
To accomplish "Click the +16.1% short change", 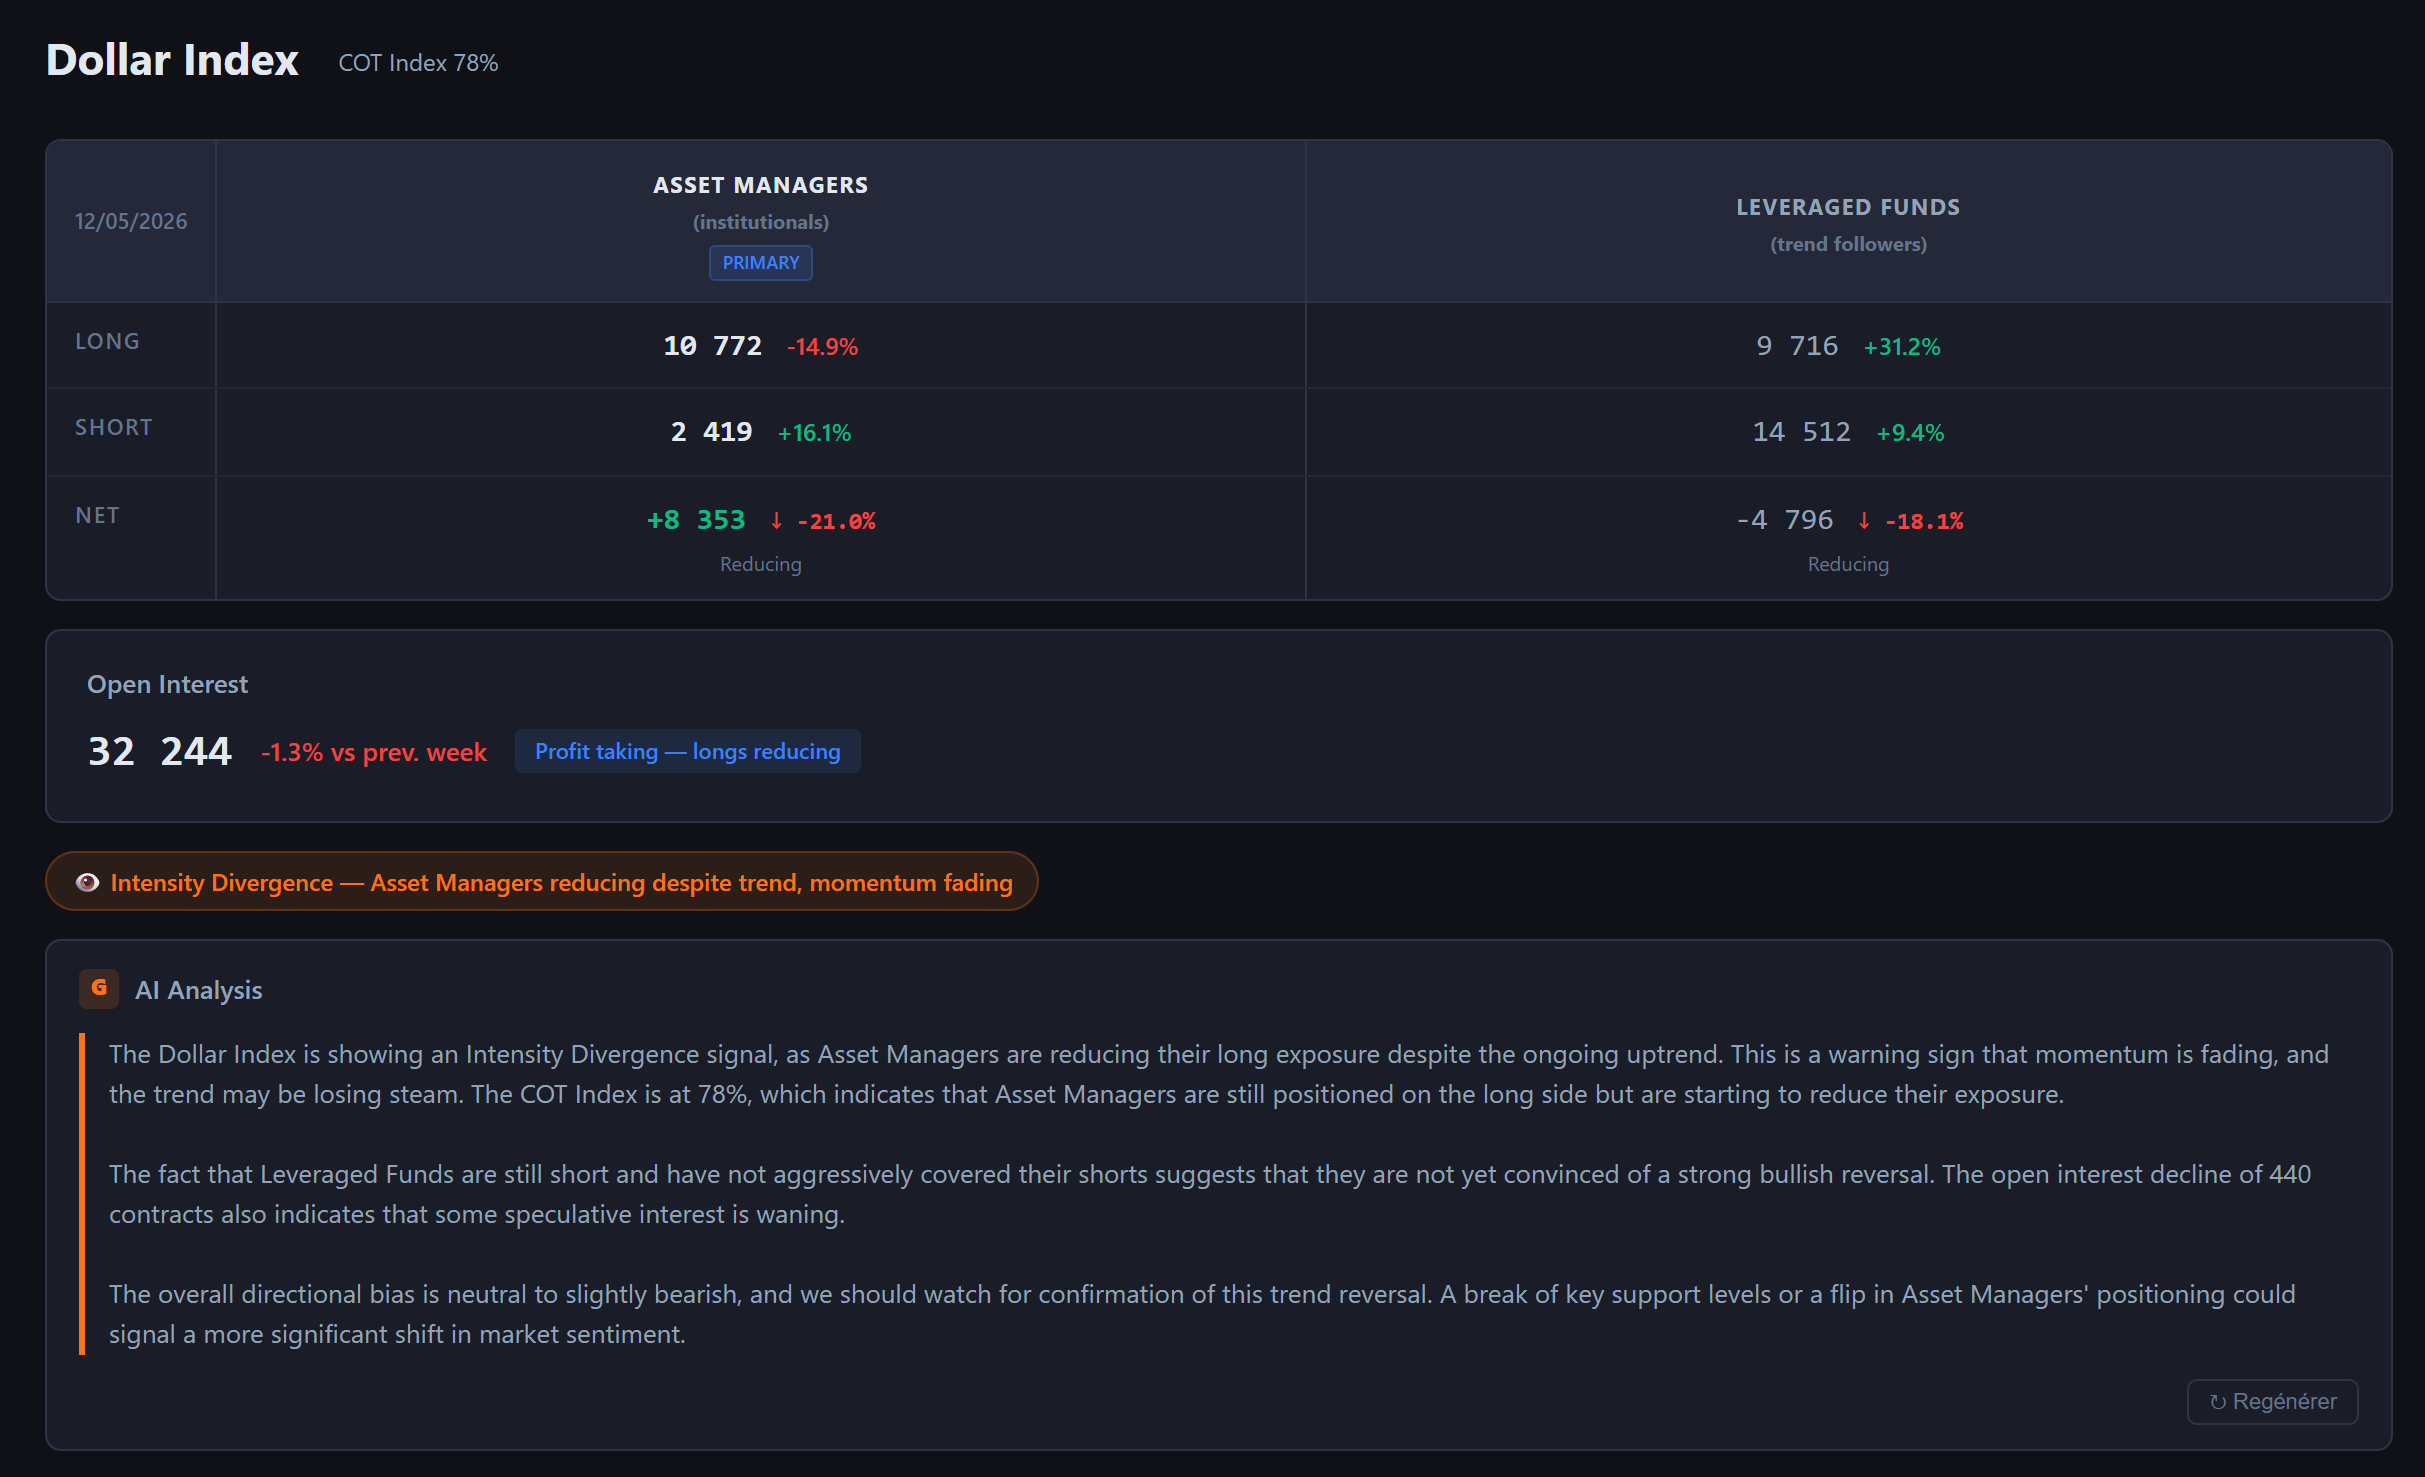I will click(814, 433).
